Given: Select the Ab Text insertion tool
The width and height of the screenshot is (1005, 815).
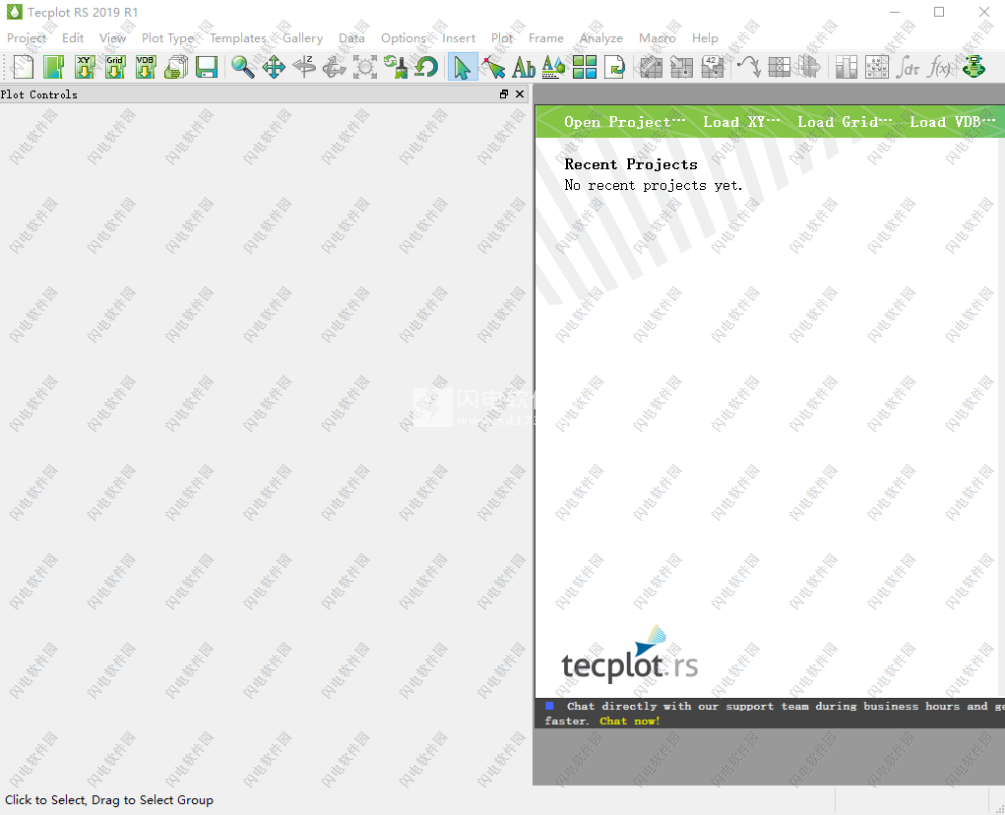Looking at the screenshot, I should (524, 67).
